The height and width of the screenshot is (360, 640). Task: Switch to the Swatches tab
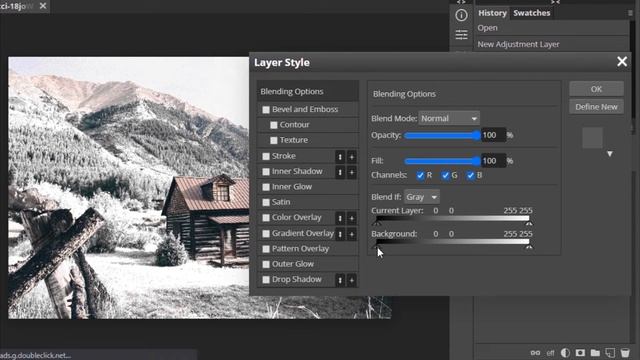(x=531, y=13)
